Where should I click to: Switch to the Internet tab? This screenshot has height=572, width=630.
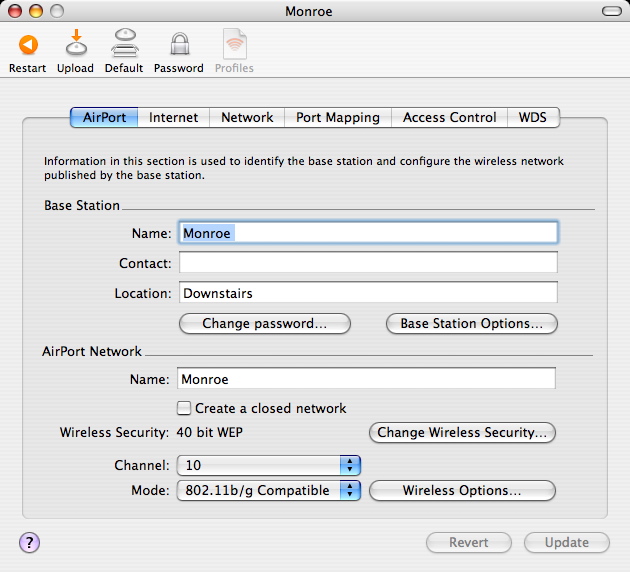tap(174, 117)
